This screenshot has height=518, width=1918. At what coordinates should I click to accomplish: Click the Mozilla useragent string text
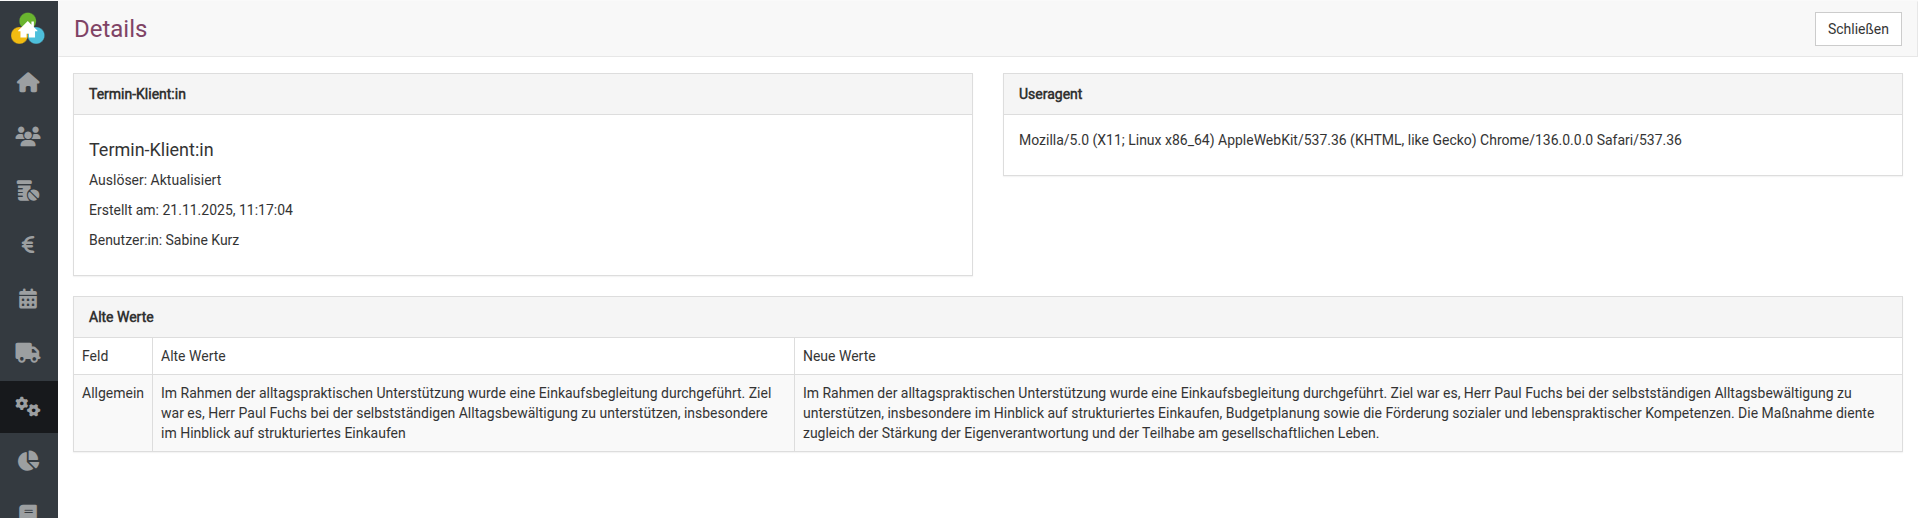pyautogui.click(x=1349, y=140)
